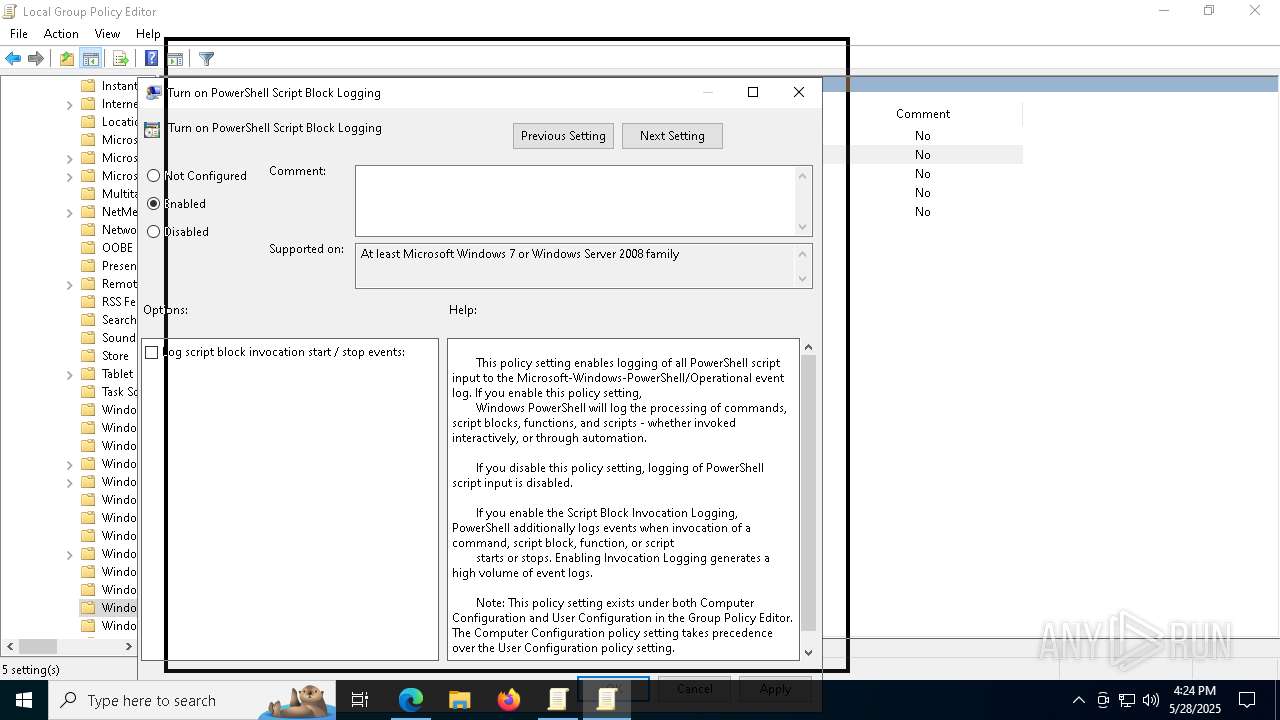Image resolution: width=1280 pixels, height=720 pixels.
Task: Expand the NetMe tree folder
Action: [x=70, y=212]
